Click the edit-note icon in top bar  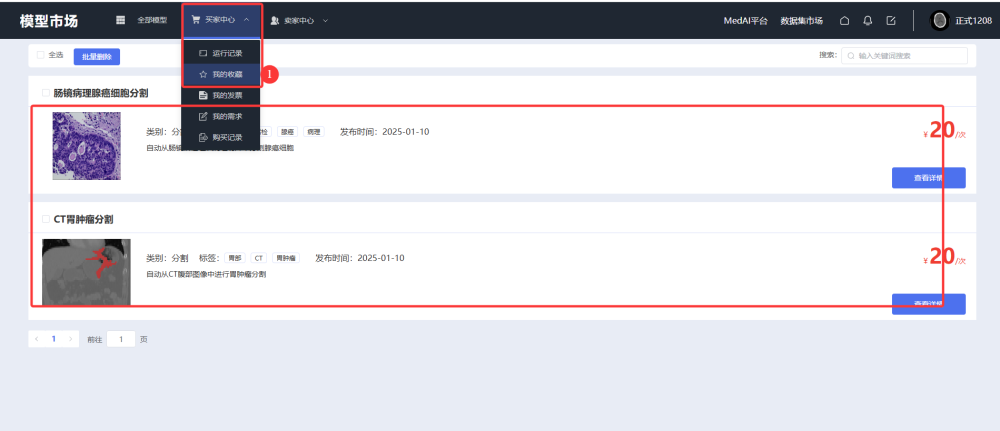click(x=891, y=20)
